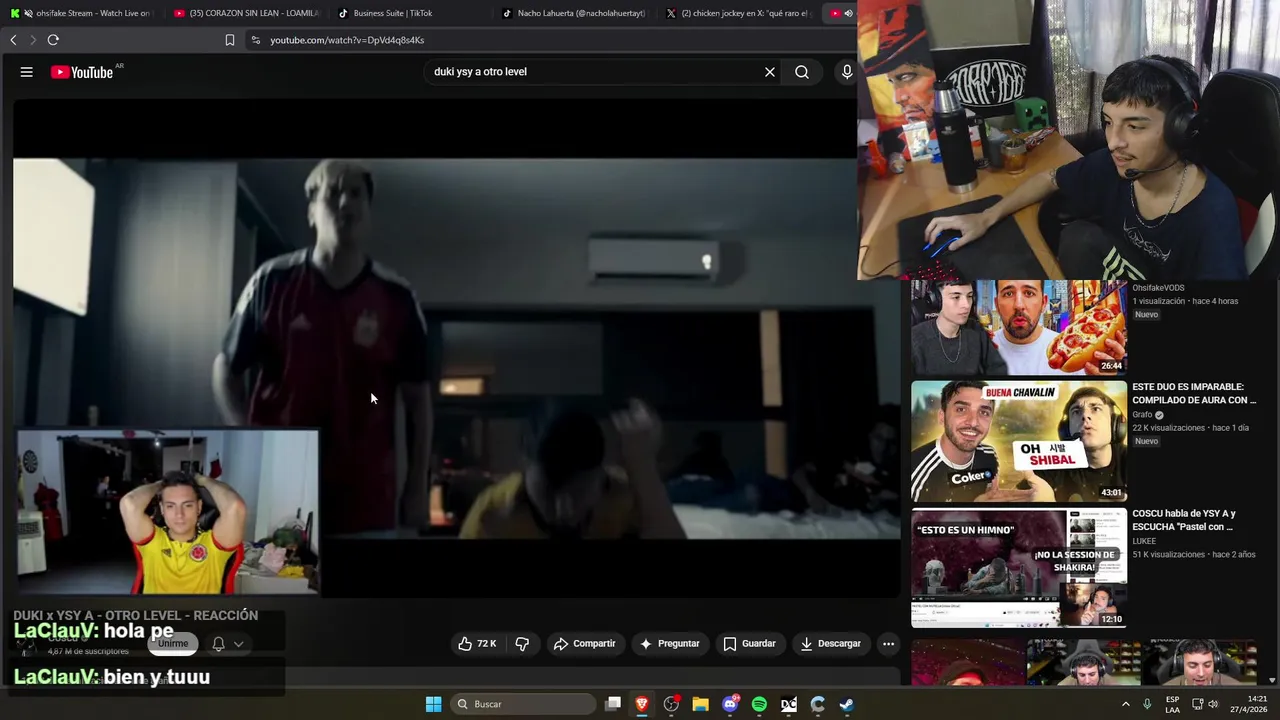Open Steam from the taskbar
The image size is (1280, 720).
click(x=846, y=704)
